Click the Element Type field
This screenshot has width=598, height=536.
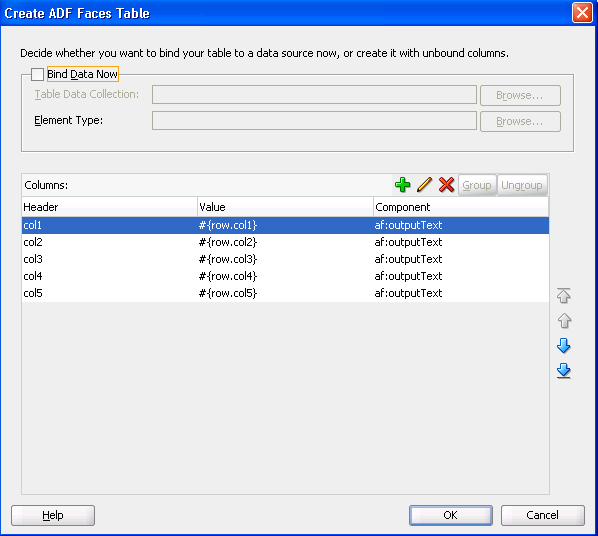[314, 121]
